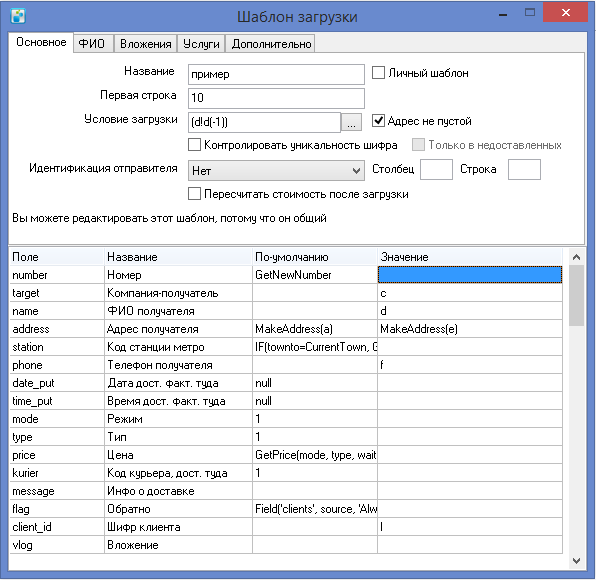Minimize the Шаблон загрузки window

point(503,13)
